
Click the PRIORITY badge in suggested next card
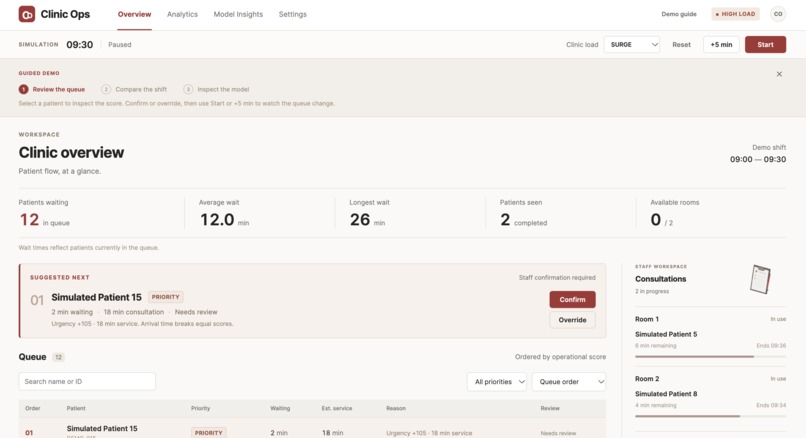tap(166, 297)
